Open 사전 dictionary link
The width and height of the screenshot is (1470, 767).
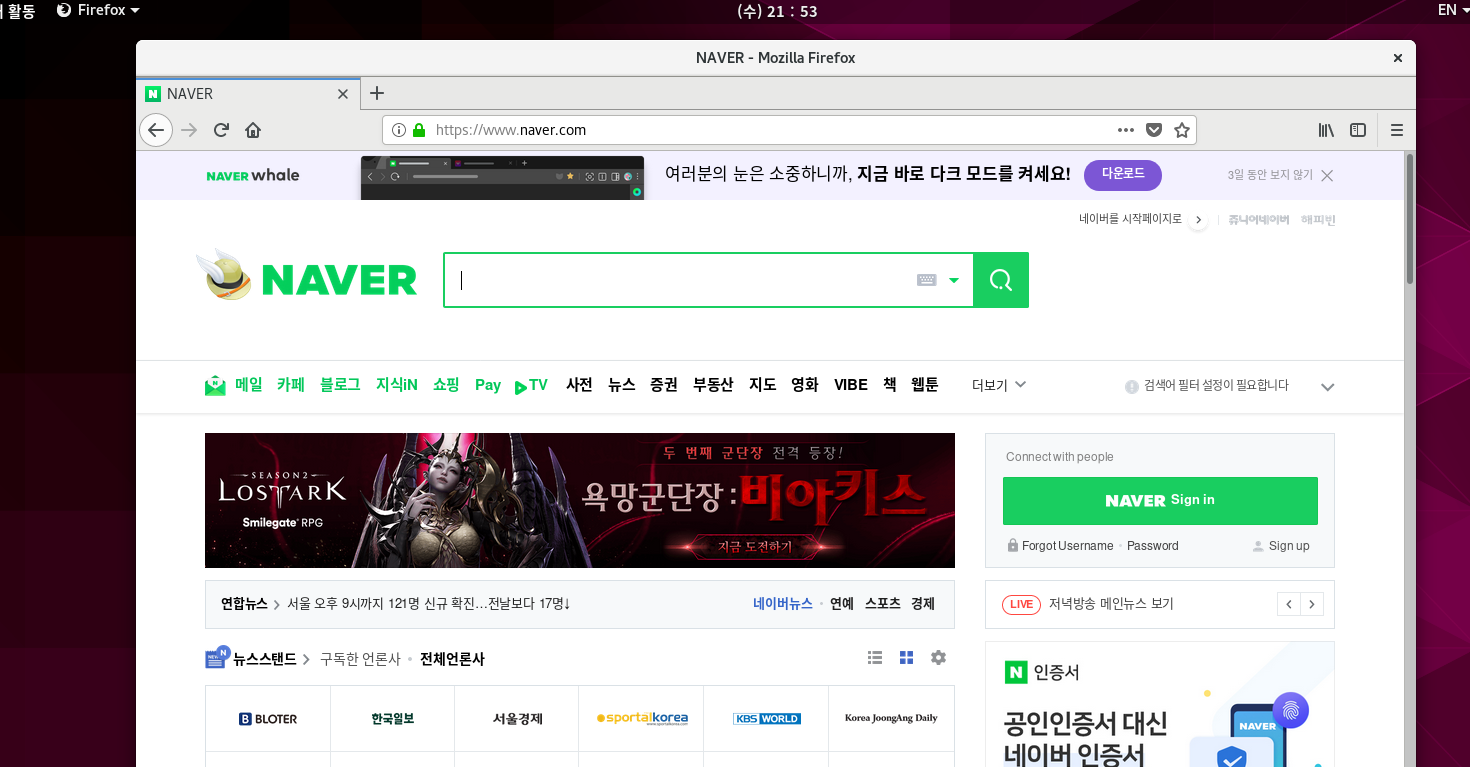[x=579, y=385]
